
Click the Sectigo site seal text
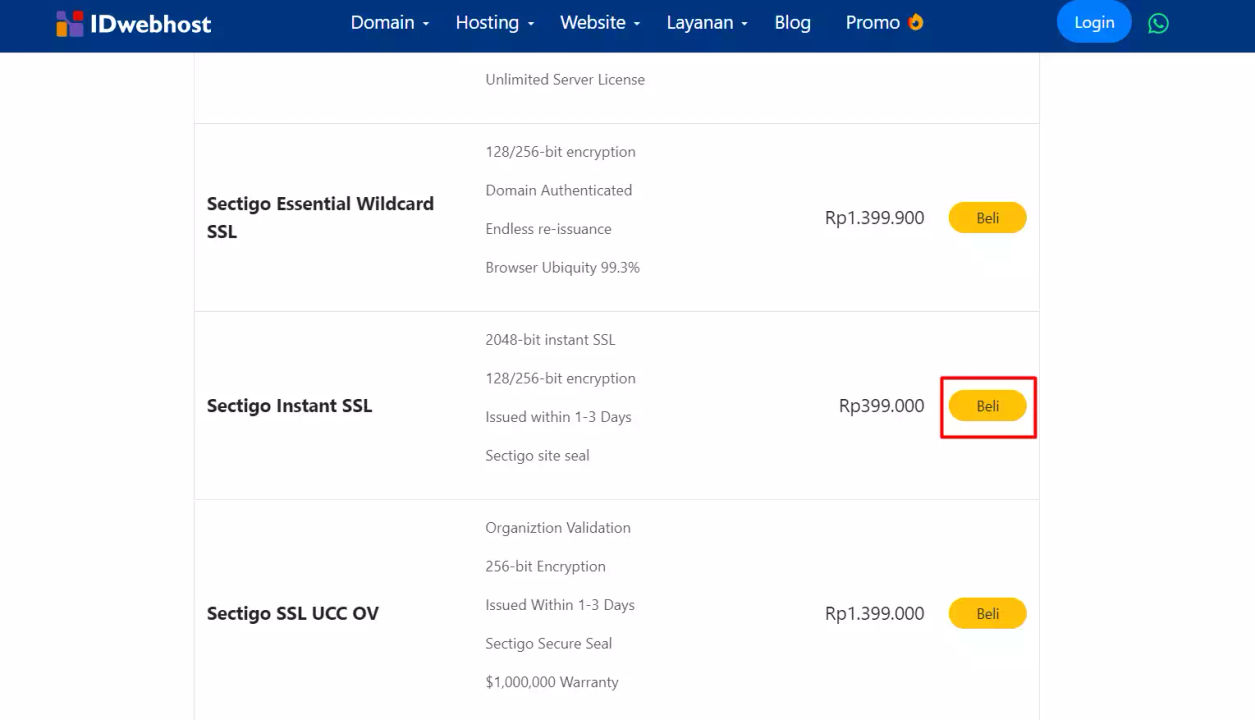537,456
